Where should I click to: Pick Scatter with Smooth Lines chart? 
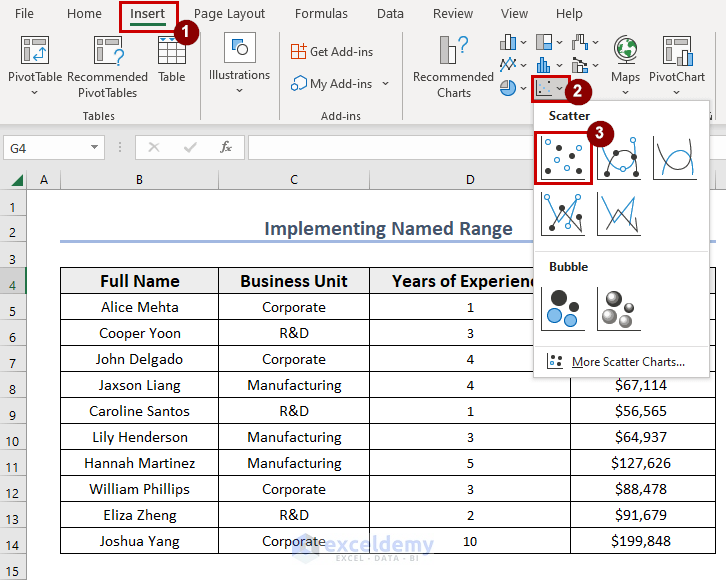coord(675,158)
